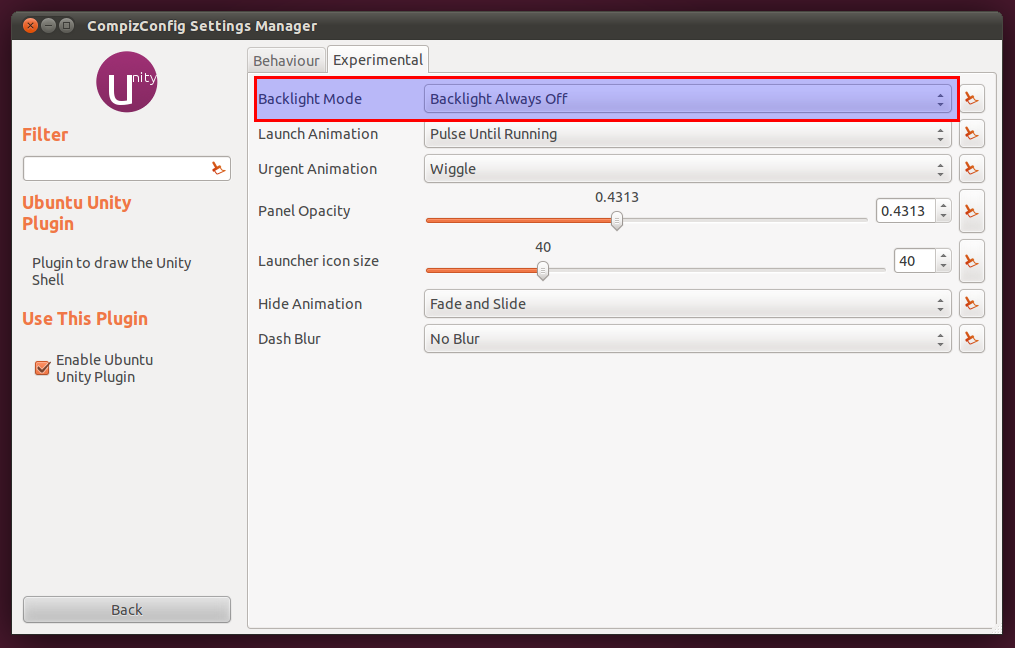Viewport: 1015px width, 648px height.
Task: Disable the Enable Ubuntu Unity Plugin checkbox
Action: [42, 368]
